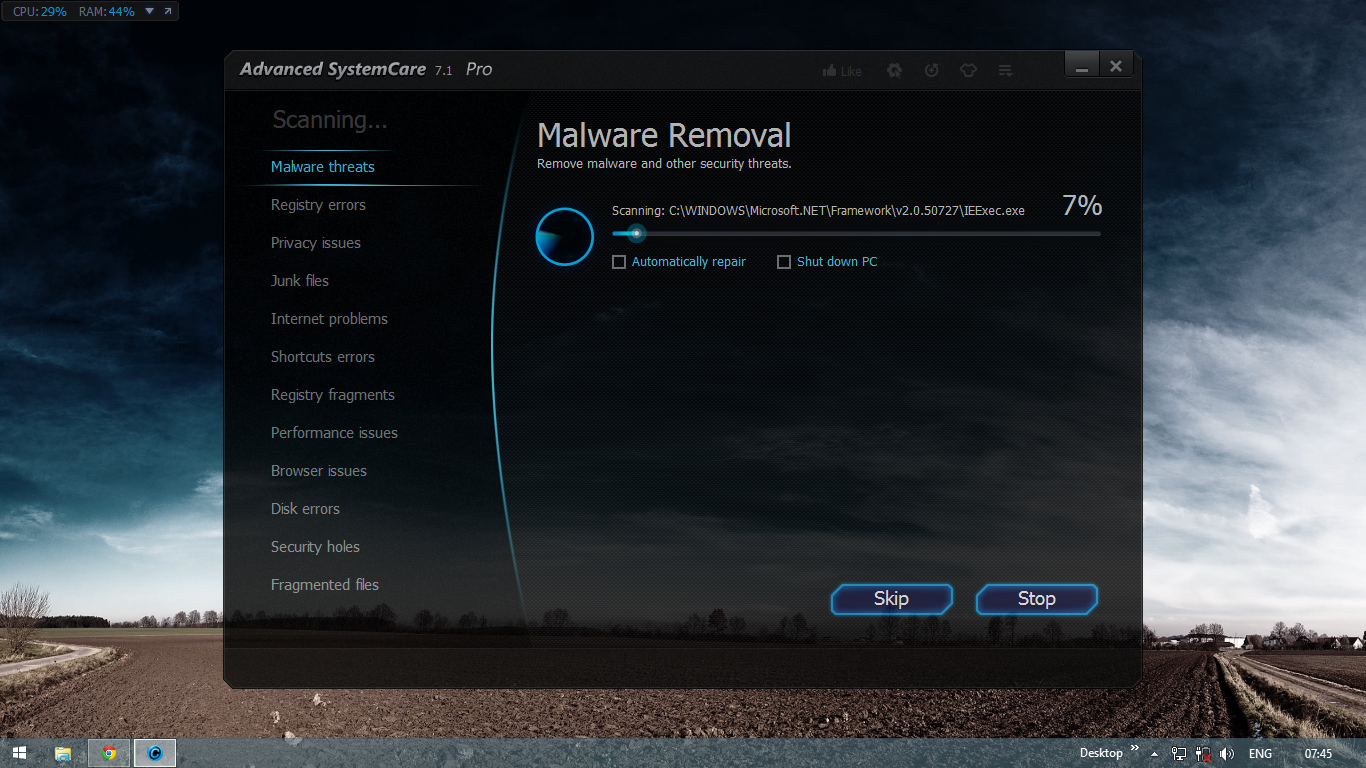Enable the Automatically repair checkbox
This screenshot has height=768, width=1366.
pyautogui.click(x=617, y=261)
